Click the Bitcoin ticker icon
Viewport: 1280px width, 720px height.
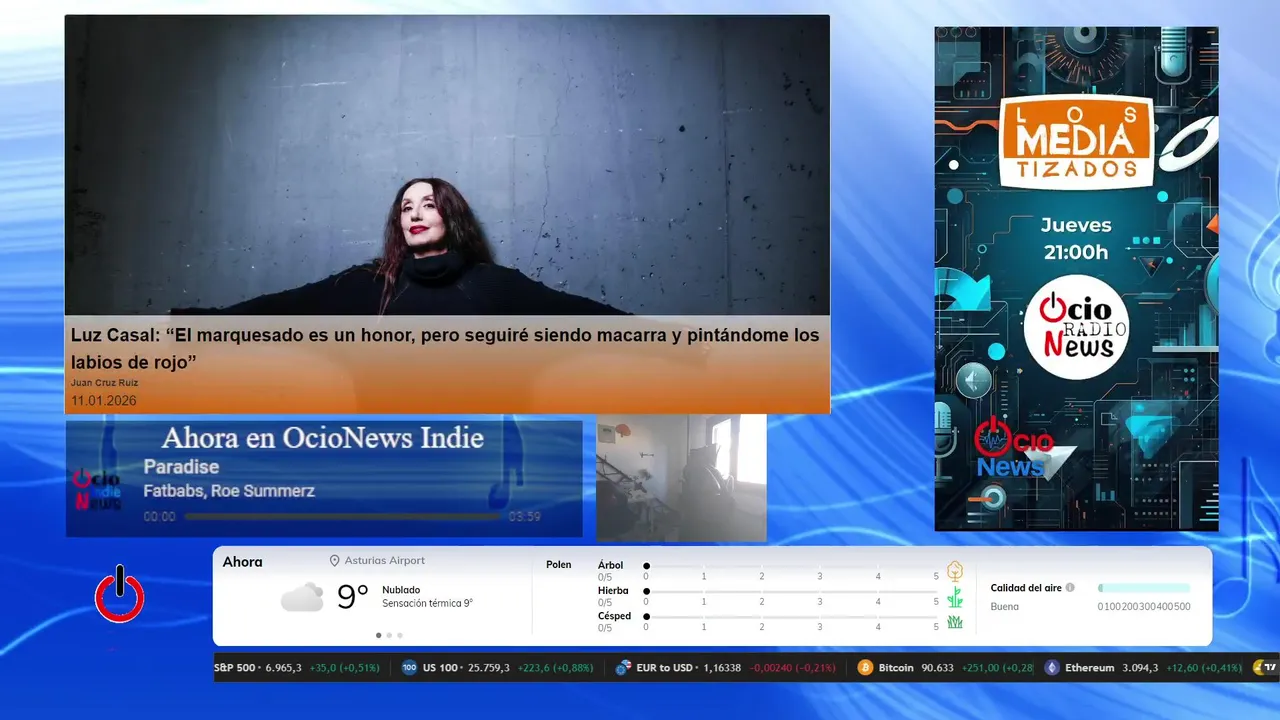pyautogui.click(x=865, y=668)
